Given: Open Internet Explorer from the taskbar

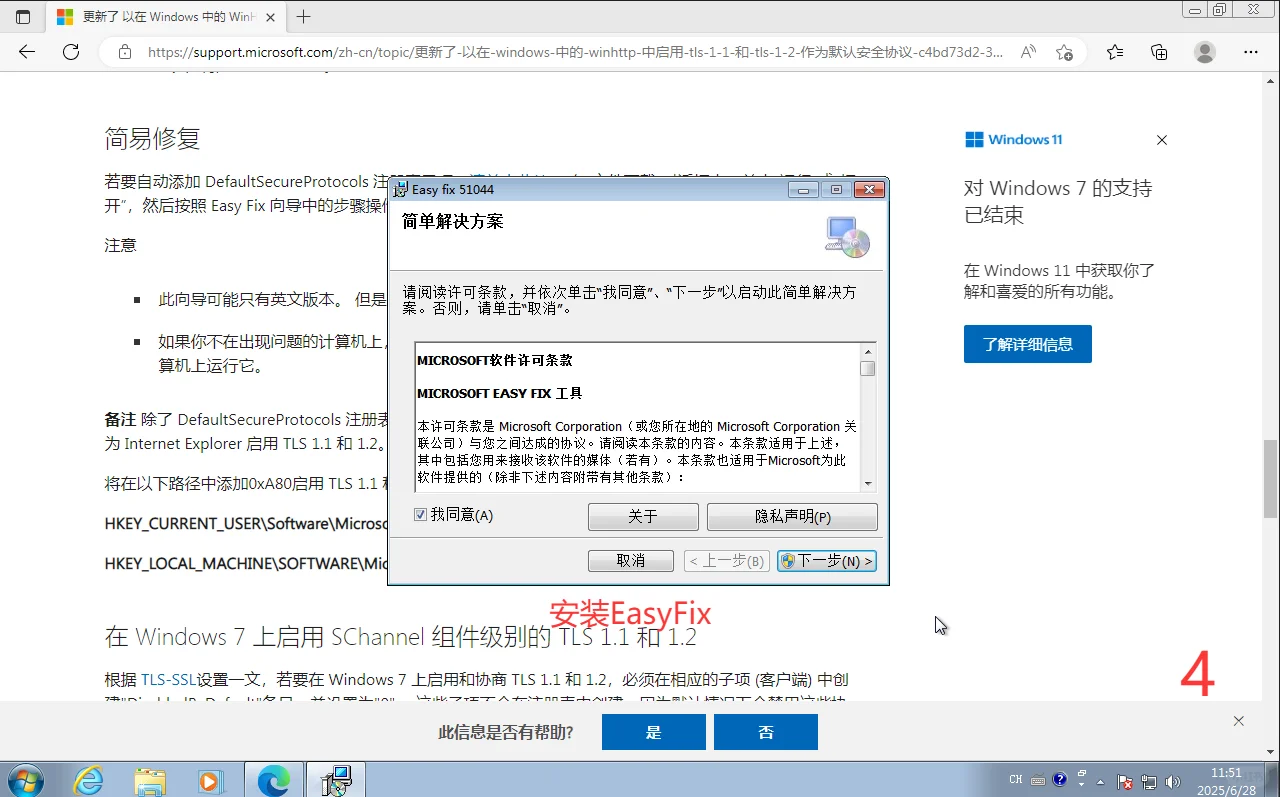Looking at the screenshot, I should pos(88,779).
